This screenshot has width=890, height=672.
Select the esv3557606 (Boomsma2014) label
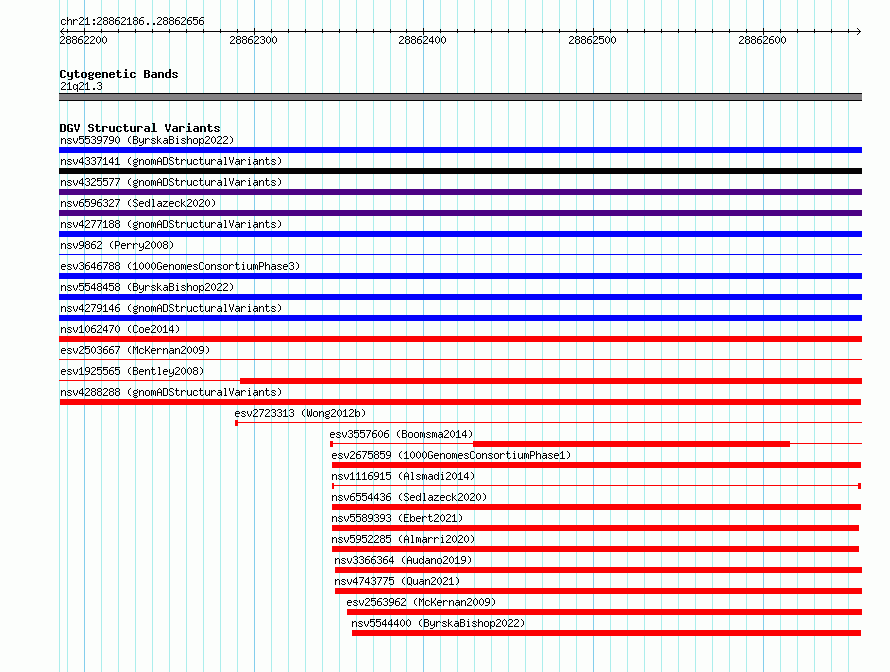[401, 434]
